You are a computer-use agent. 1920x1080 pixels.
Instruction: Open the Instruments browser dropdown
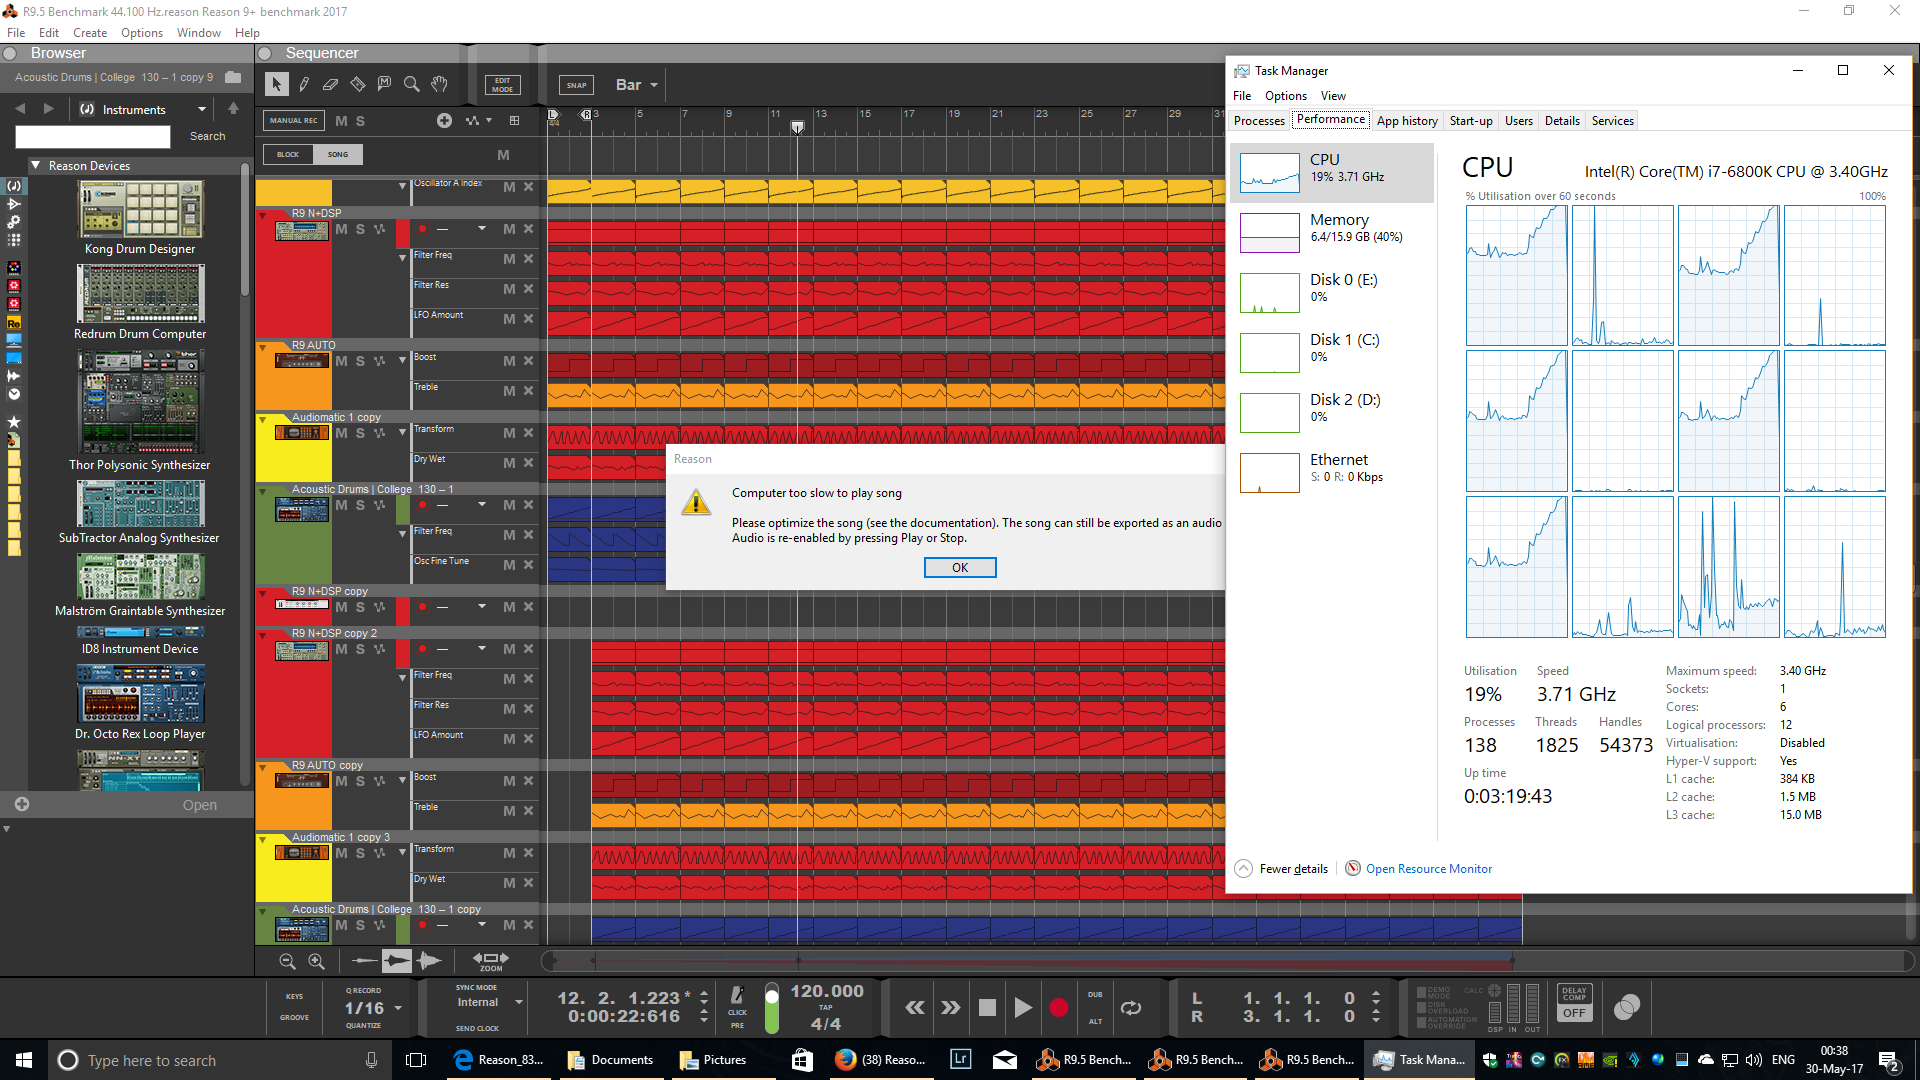pos(143,109)
